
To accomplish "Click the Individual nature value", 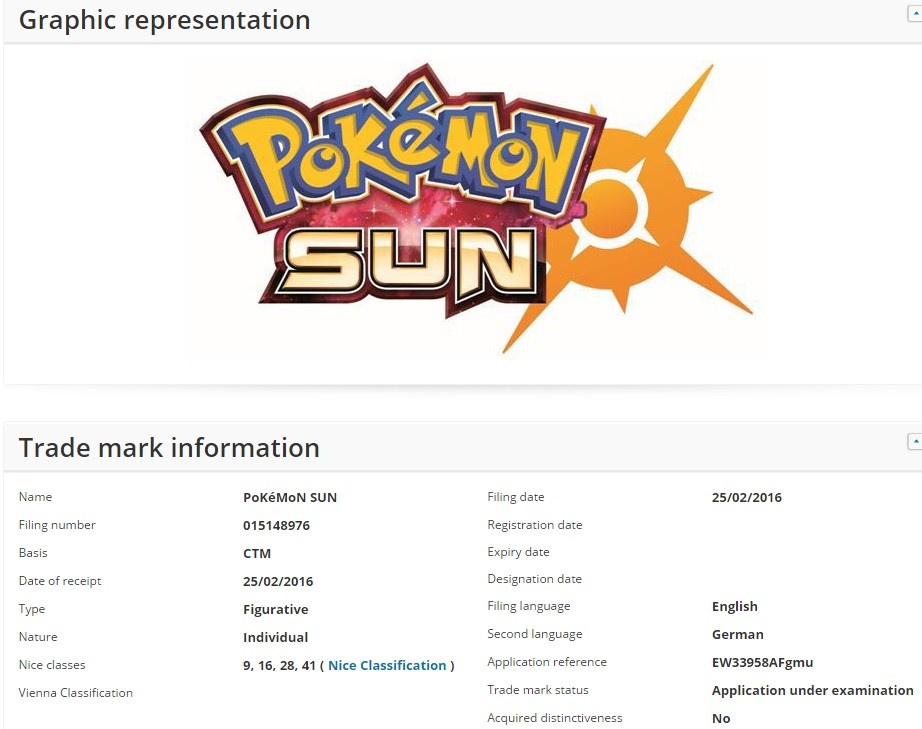I will 275,637.
